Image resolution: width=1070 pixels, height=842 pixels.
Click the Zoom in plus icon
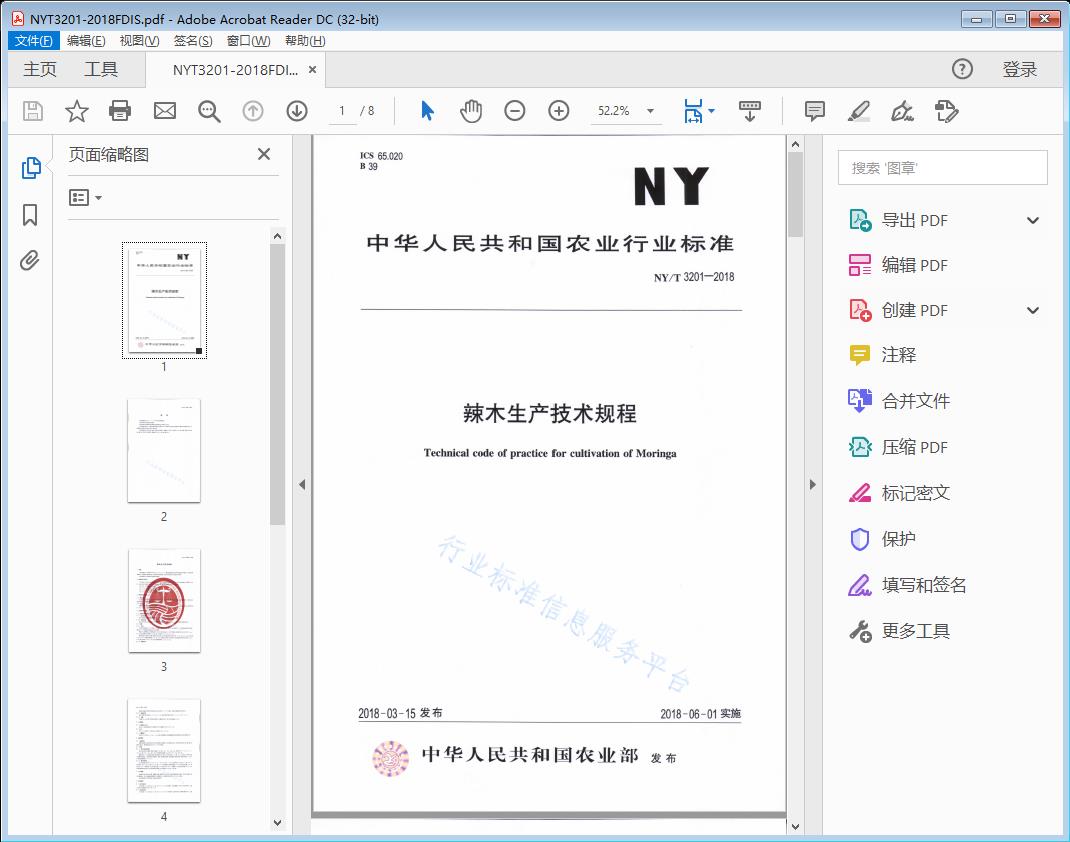click(x=559, y=111)
